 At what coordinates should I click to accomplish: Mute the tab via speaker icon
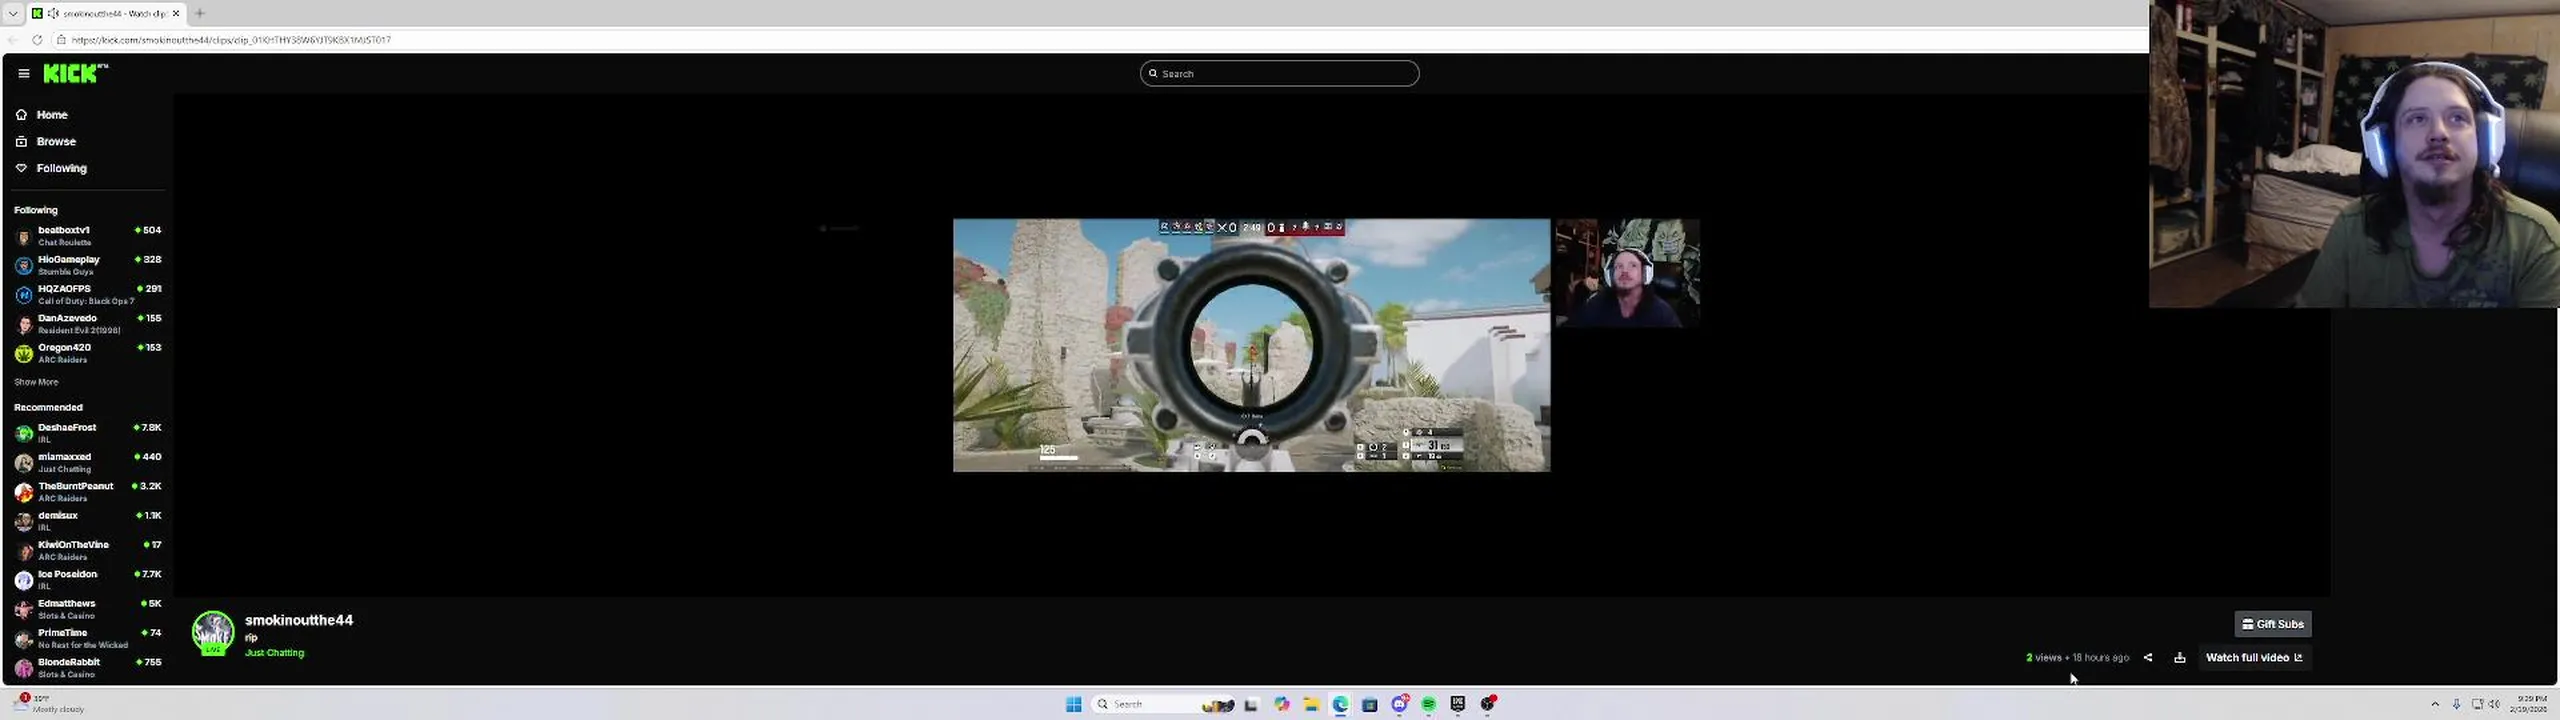53,13
